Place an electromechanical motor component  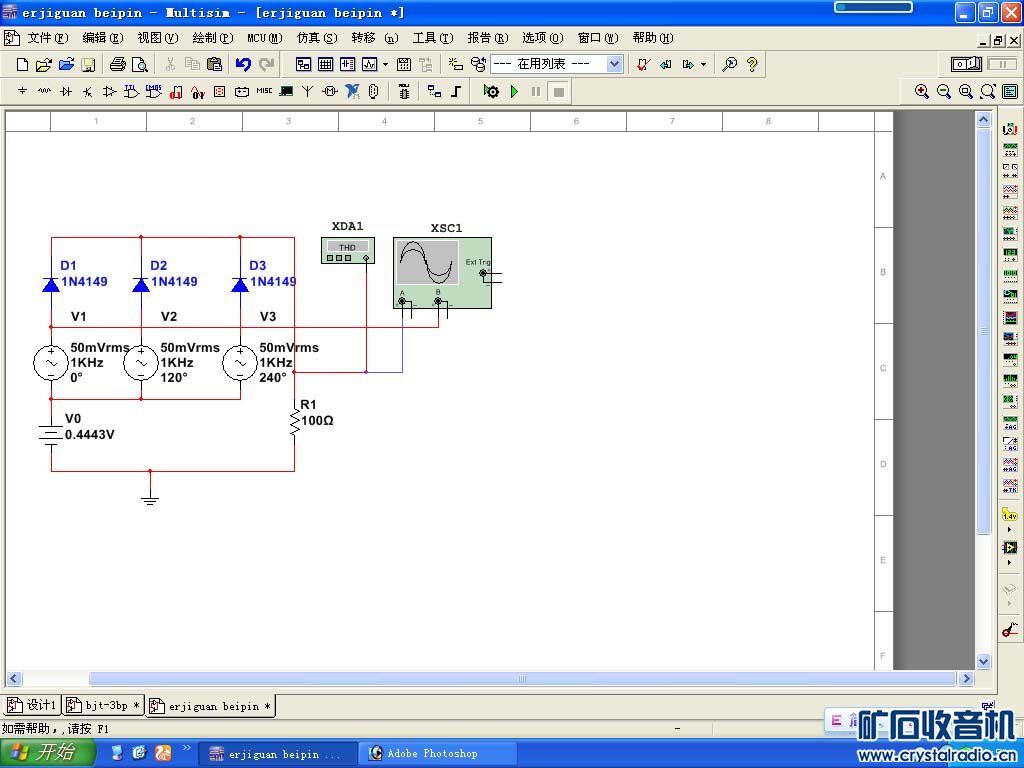coord(330,91)
